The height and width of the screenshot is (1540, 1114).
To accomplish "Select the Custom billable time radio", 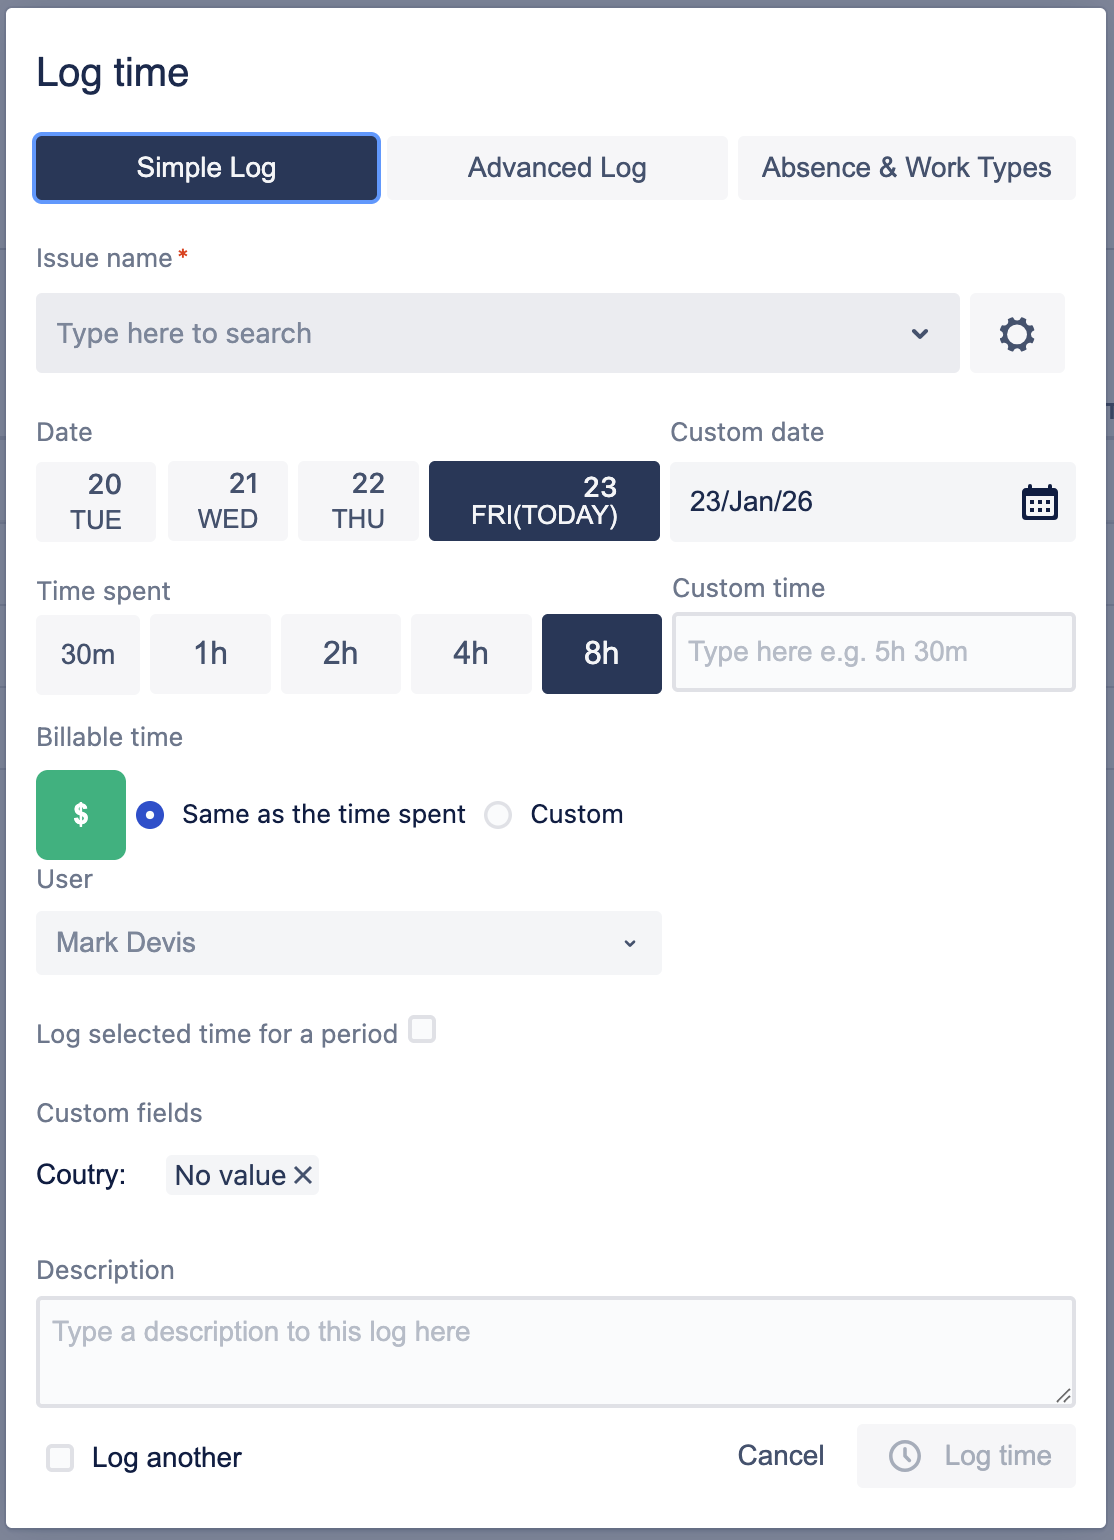I will click(x=498, y=815).
